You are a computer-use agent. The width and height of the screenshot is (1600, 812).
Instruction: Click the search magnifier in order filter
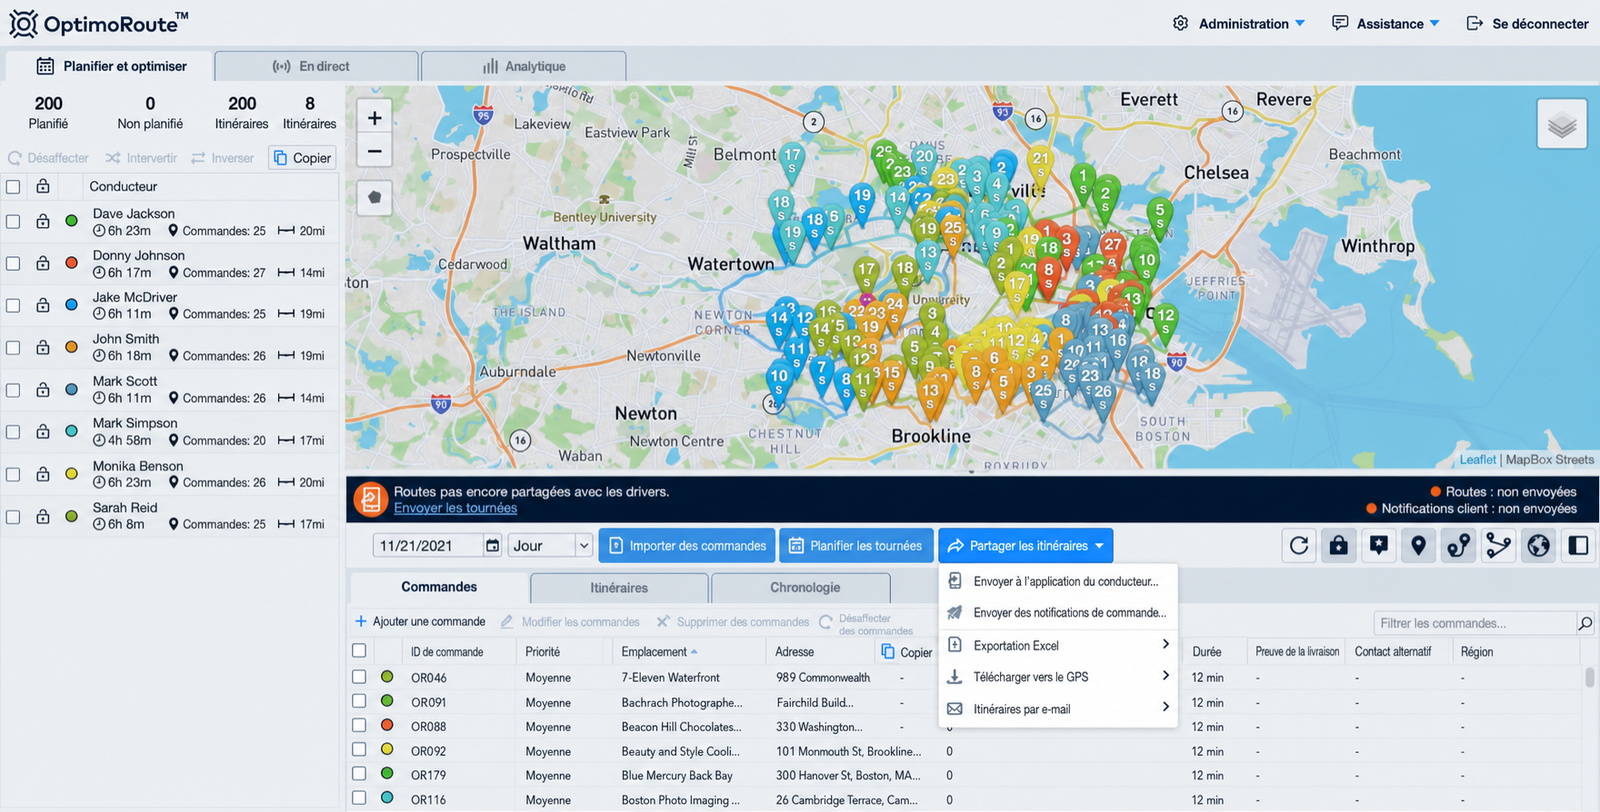(x=1585, y=623)
